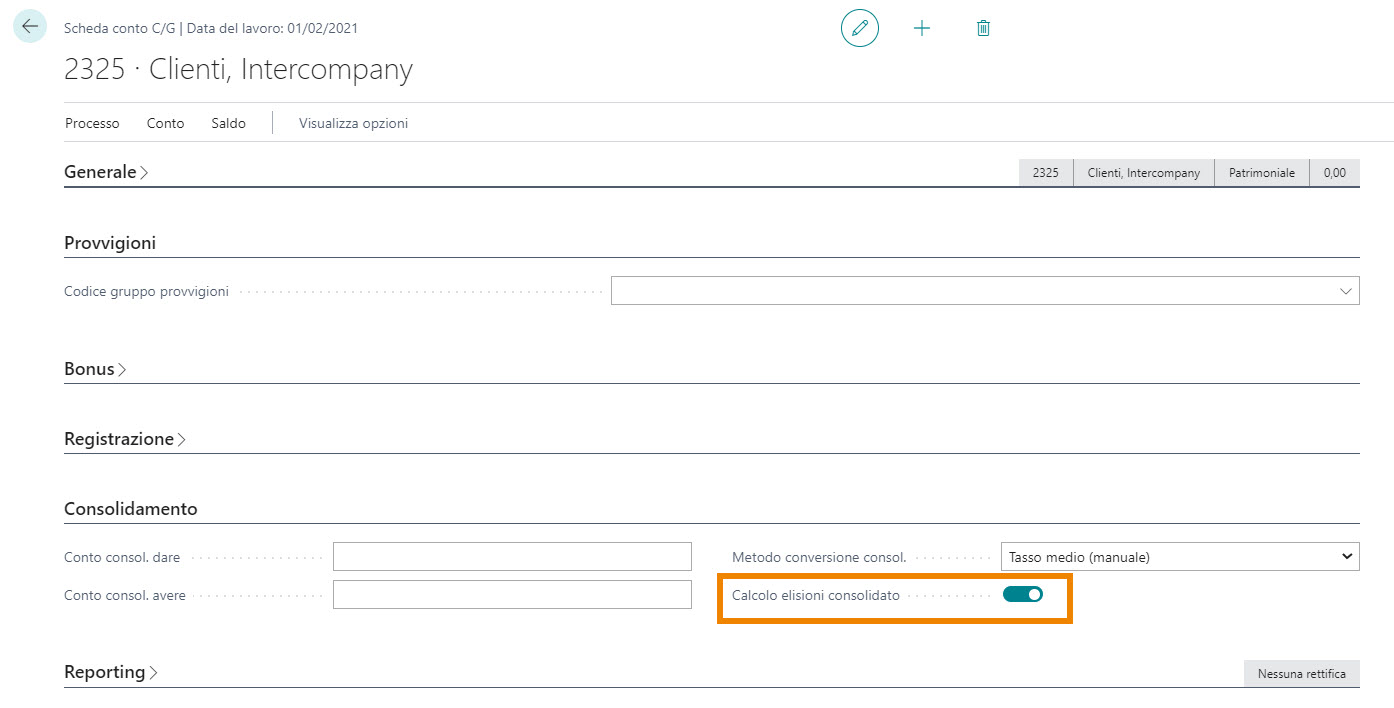This screenshot has width=1394, height=708.
Task: Open the Conto menu
Action: point(165,123)
